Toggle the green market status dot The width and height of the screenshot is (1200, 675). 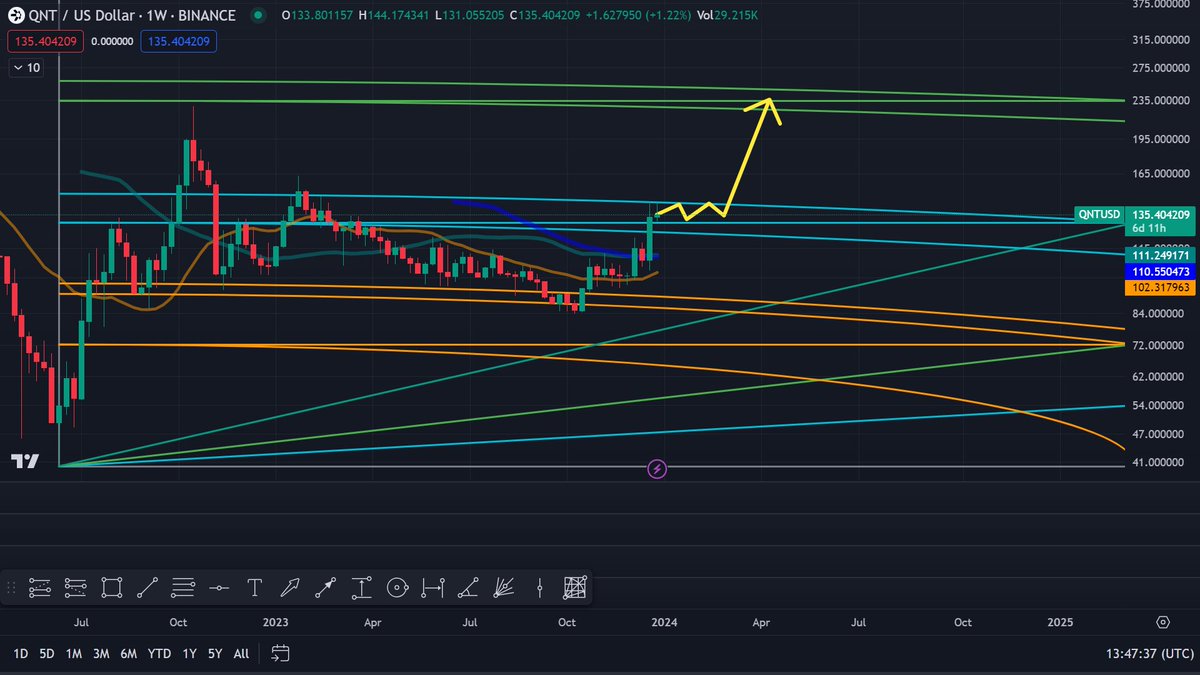[x=256, y=16]
